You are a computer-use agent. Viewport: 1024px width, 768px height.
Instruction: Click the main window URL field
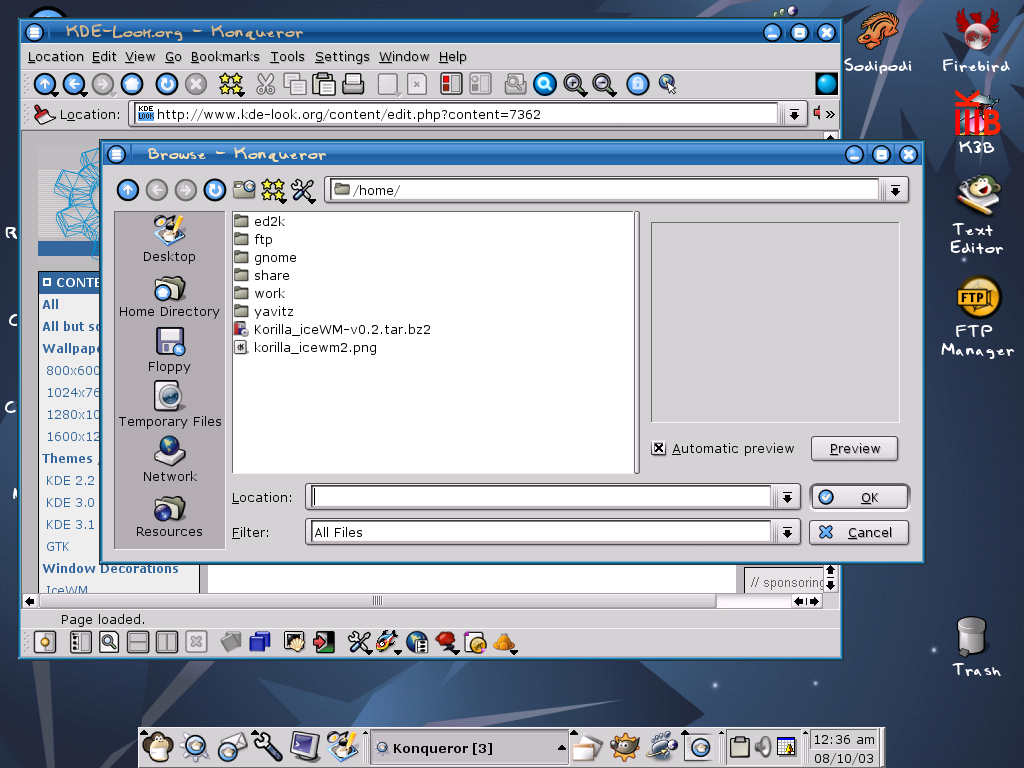(456, 114)
